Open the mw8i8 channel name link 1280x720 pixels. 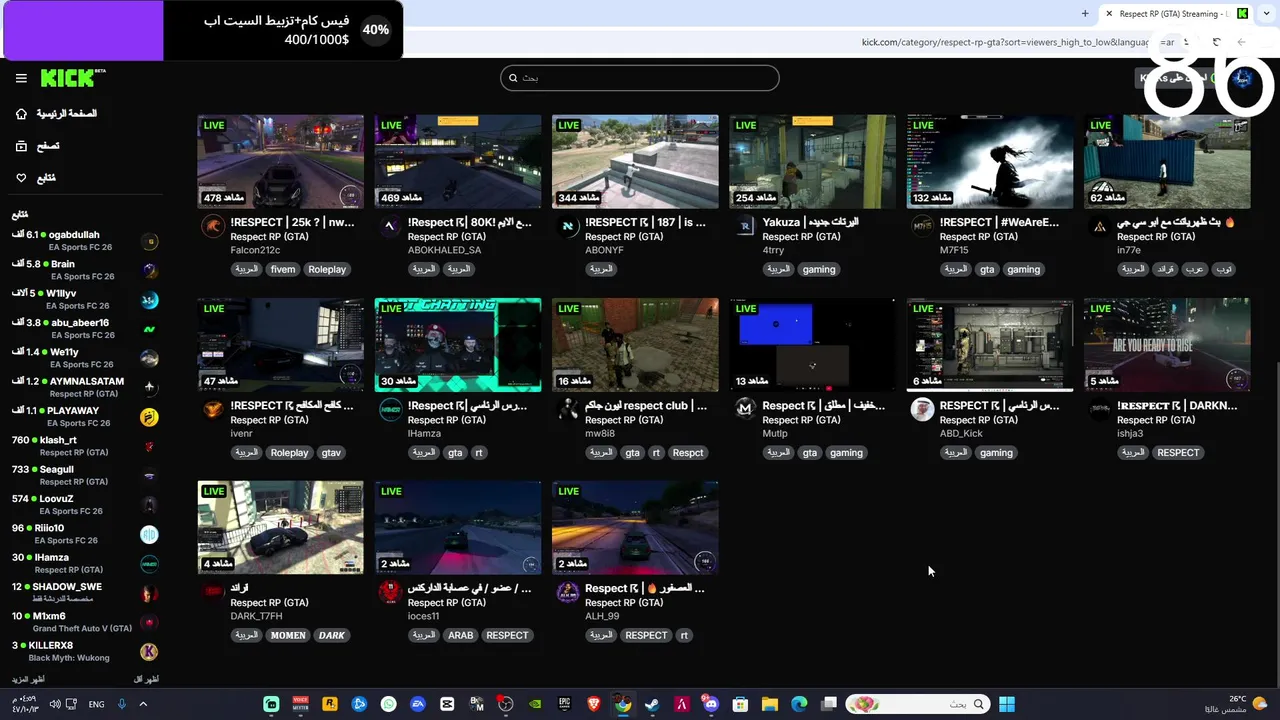tap(600, 433)
